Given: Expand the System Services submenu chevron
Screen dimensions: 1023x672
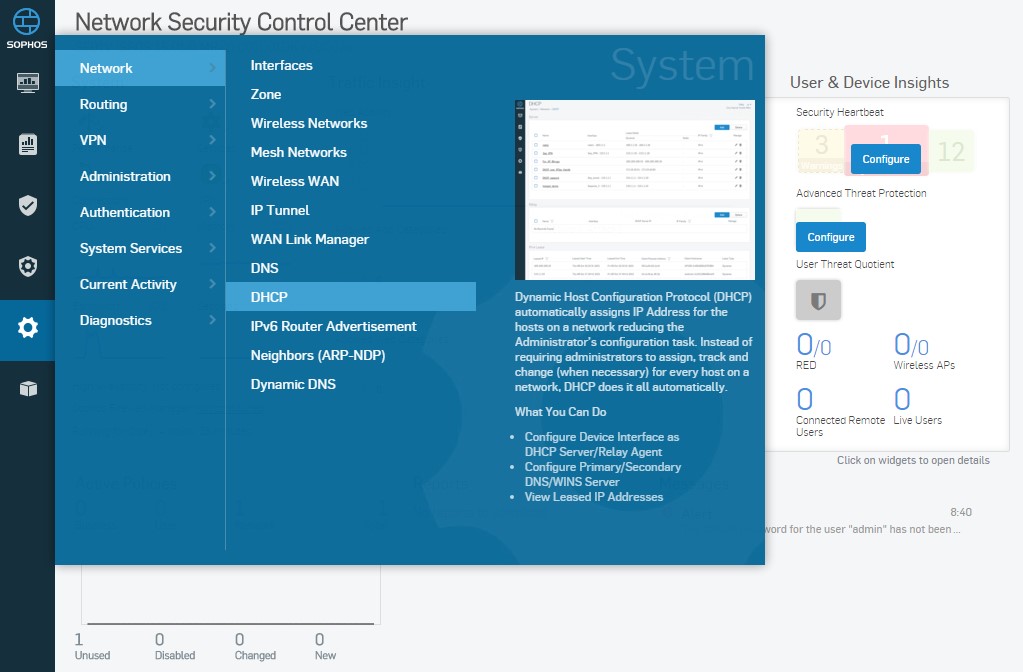Looking at the screenshot, I should 212,248.
